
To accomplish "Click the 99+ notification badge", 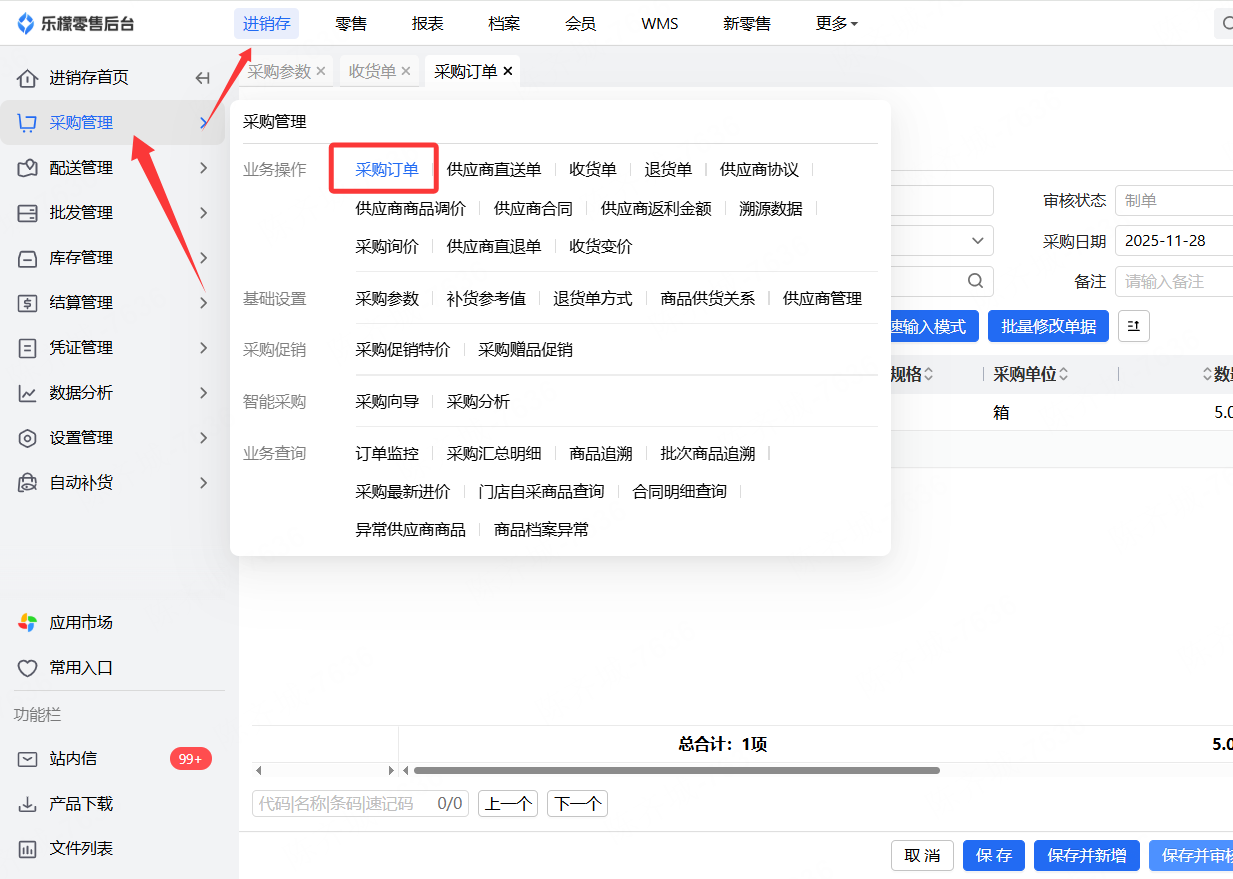I will click(190, 759).
